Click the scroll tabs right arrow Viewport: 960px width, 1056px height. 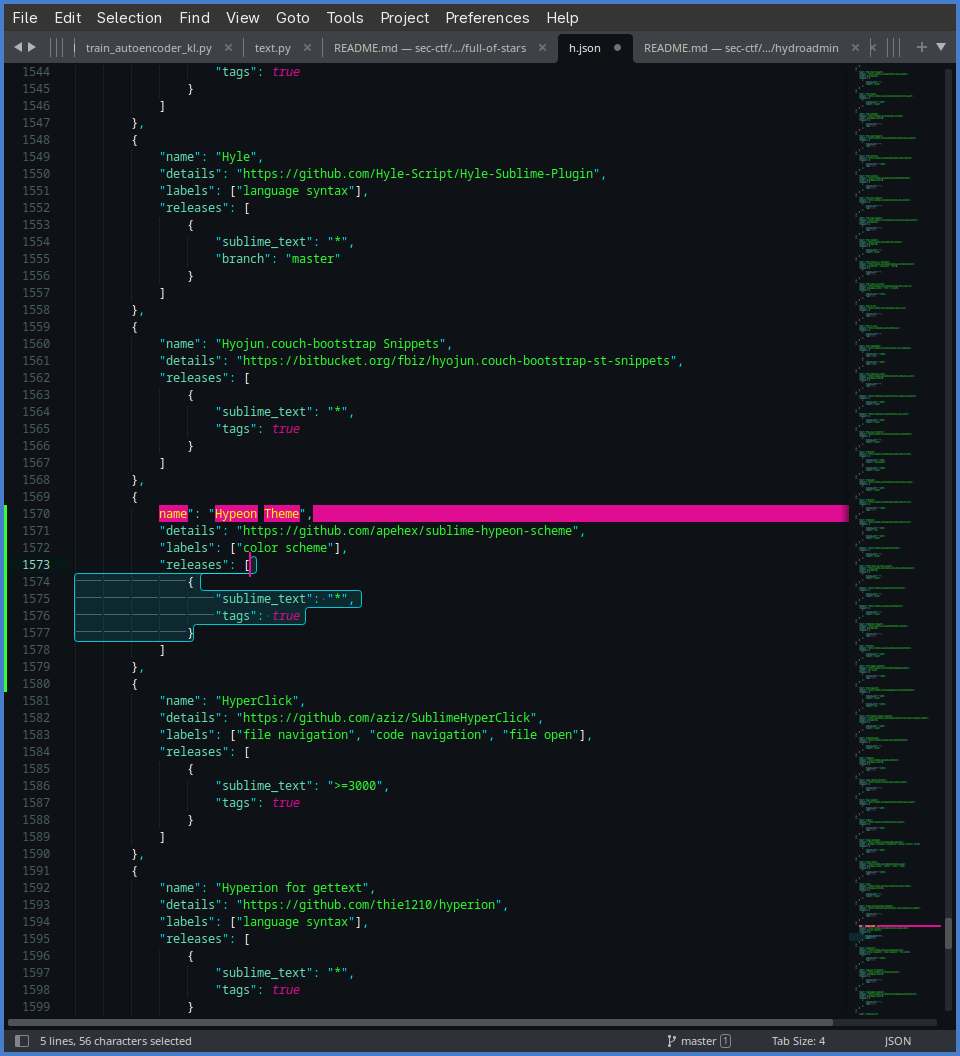click(32, 47)
